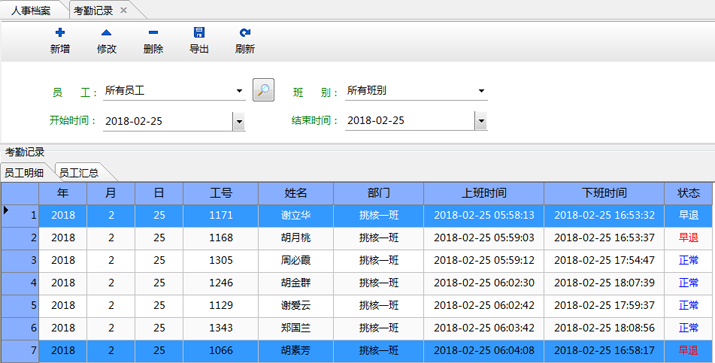The image size is (715, 363).
Task: Select row header number 1
Action: 20,216
